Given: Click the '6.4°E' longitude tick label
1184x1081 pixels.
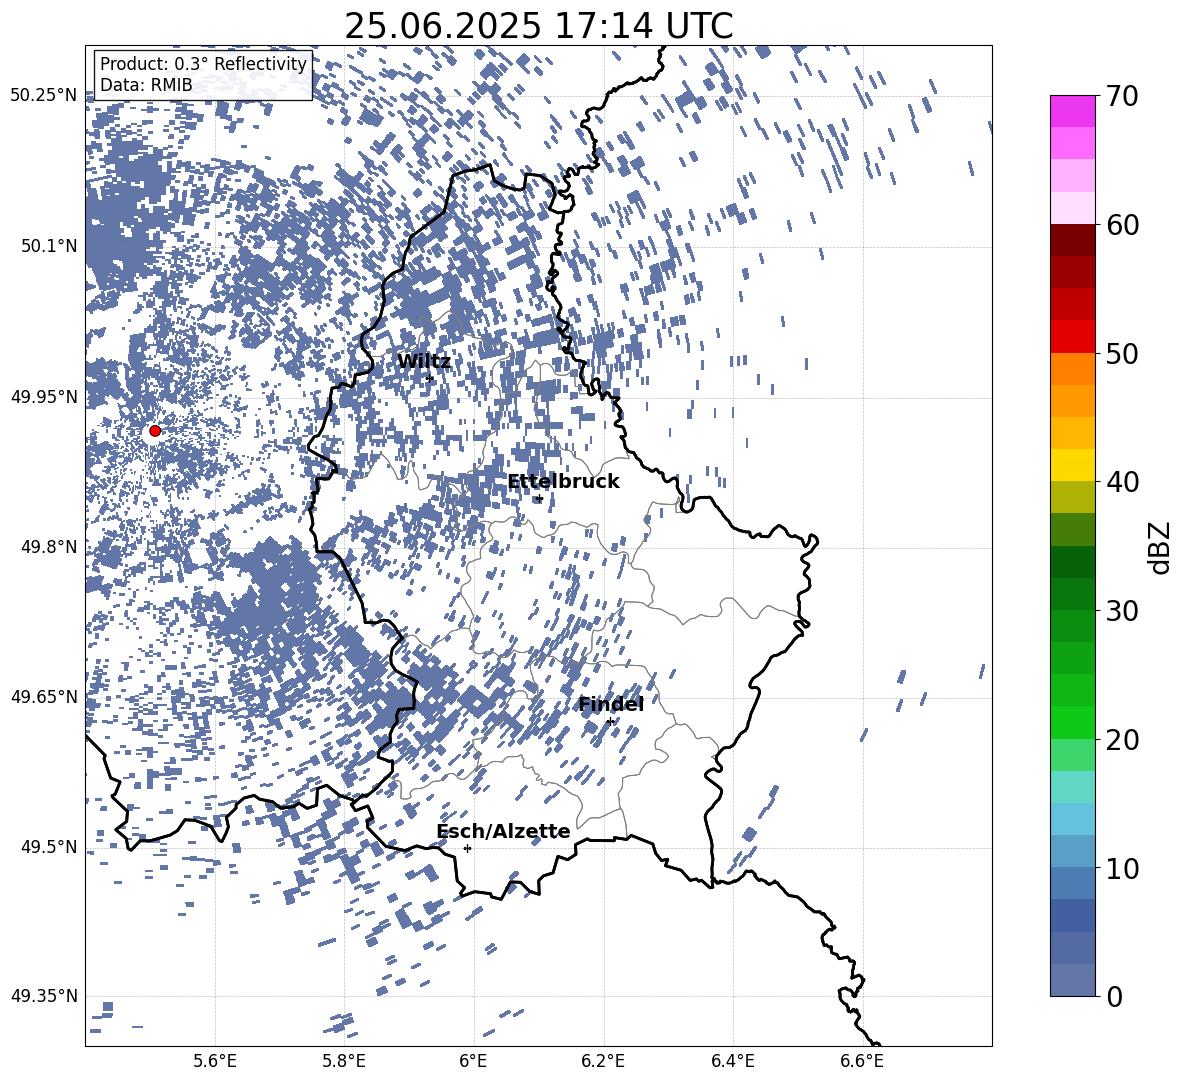Looking at the screenshot, I should click(732, 1061).
